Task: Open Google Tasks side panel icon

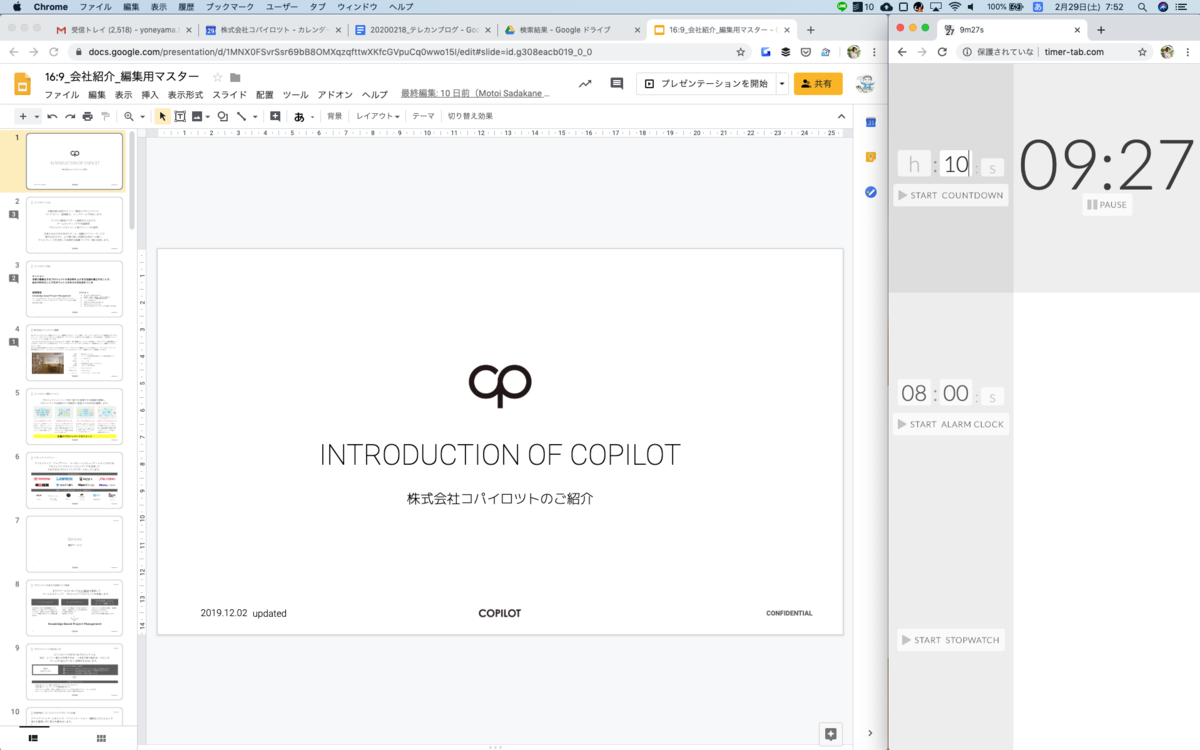Action: (x=871, y=192)
